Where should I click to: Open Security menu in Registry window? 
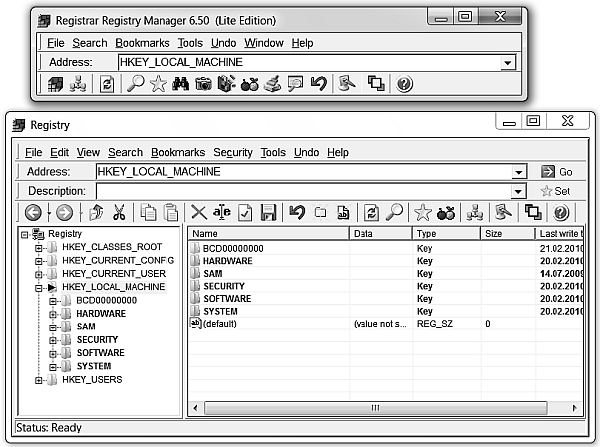[233, 152]
